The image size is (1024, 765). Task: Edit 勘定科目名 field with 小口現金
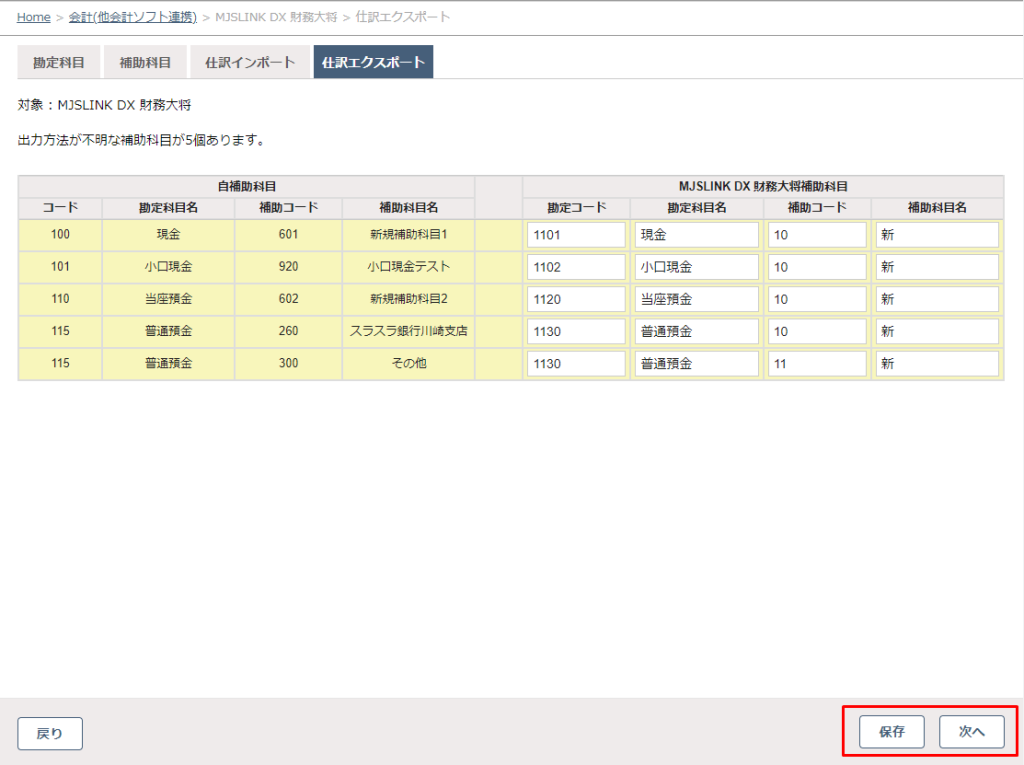tap(696, 267)
